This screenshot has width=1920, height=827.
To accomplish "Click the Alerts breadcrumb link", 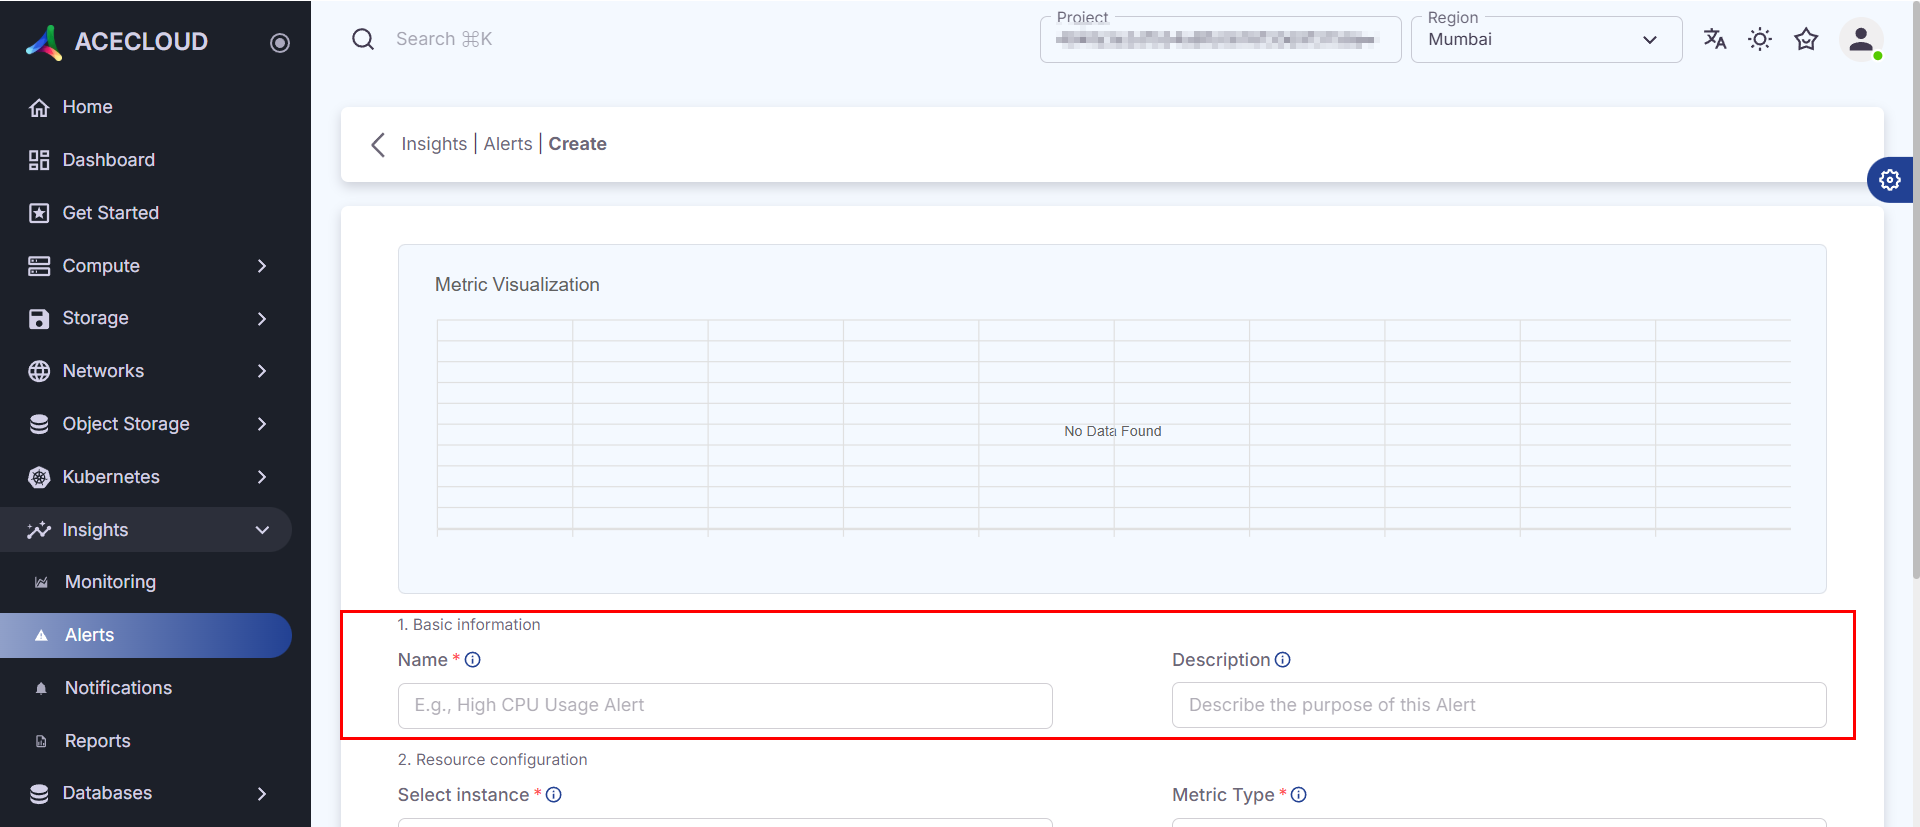I will click(508, 144).
